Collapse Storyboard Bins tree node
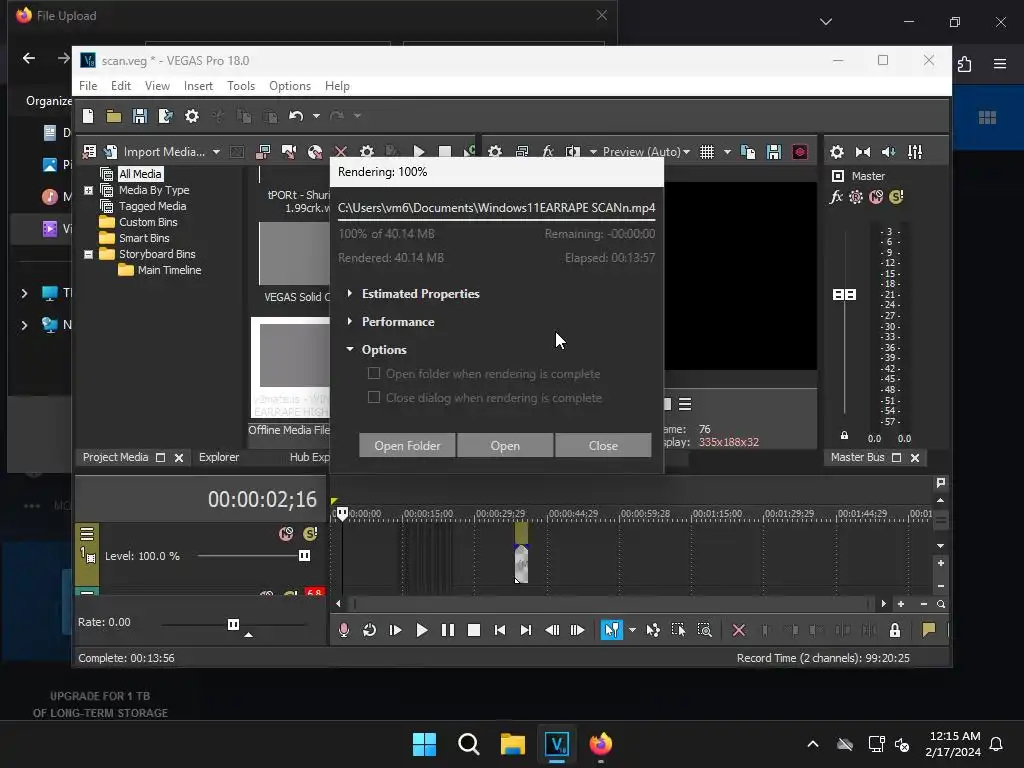1024x768 pixels. pyautogui.click(x=88, y=254)
